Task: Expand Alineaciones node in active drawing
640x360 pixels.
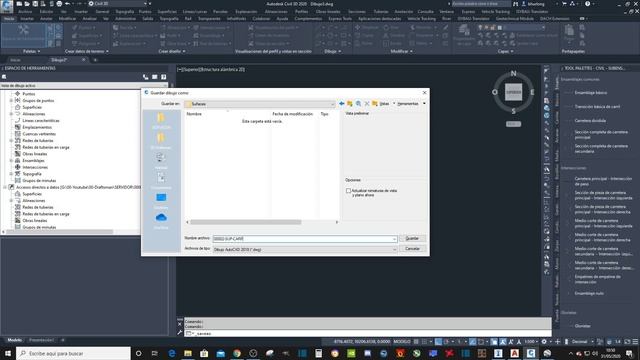Action: [11, 114]
